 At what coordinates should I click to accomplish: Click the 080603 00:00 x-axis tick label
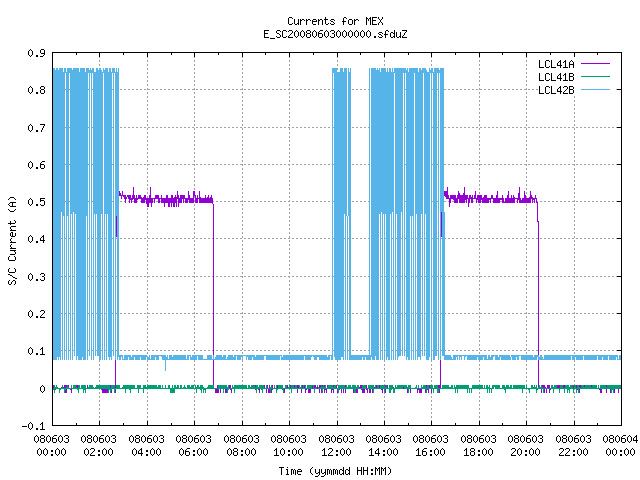[x=51, y=446]
